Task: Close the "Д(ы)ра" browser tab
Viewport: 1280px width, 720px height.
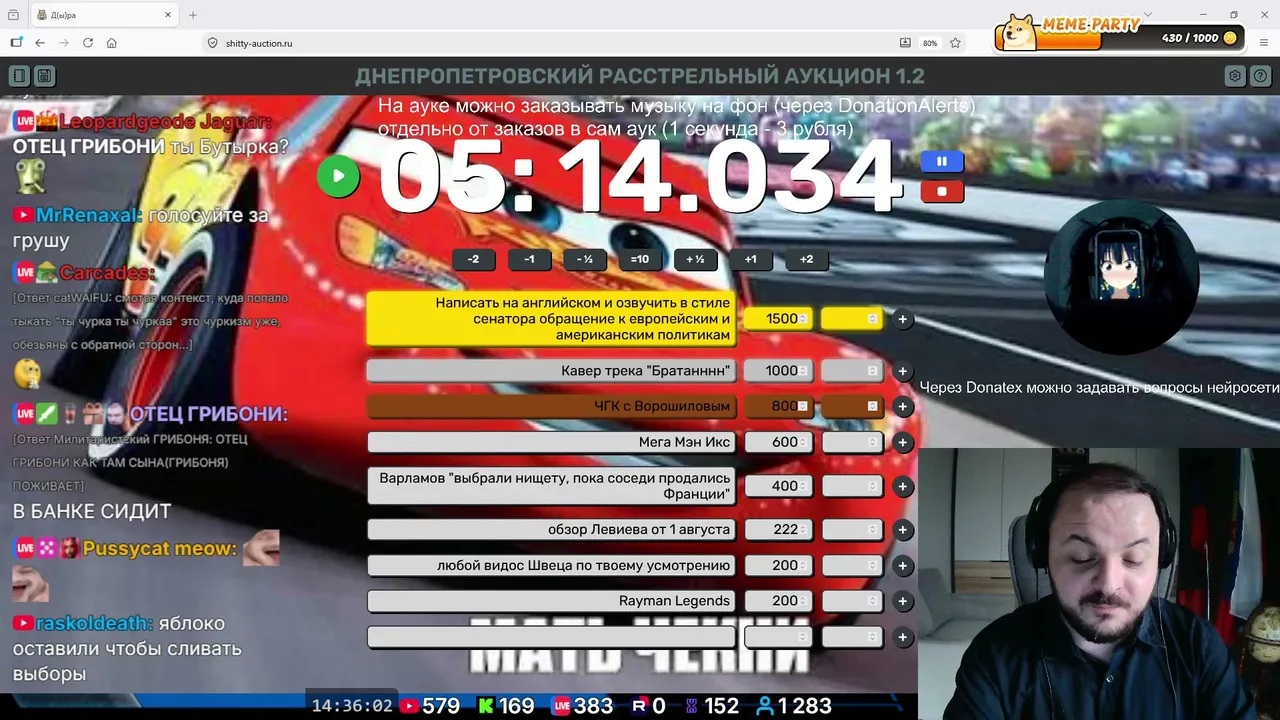Action: point(168,15)
